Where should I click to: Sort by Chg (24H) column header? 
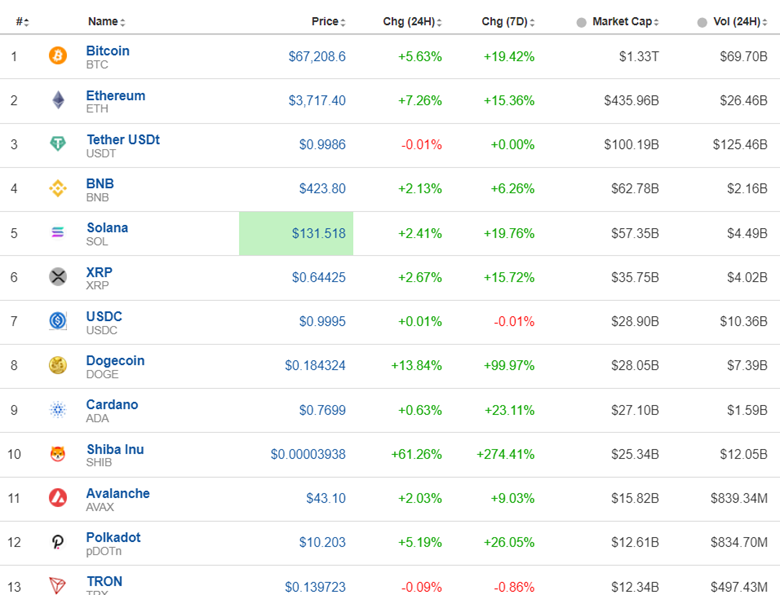(412, 22)
